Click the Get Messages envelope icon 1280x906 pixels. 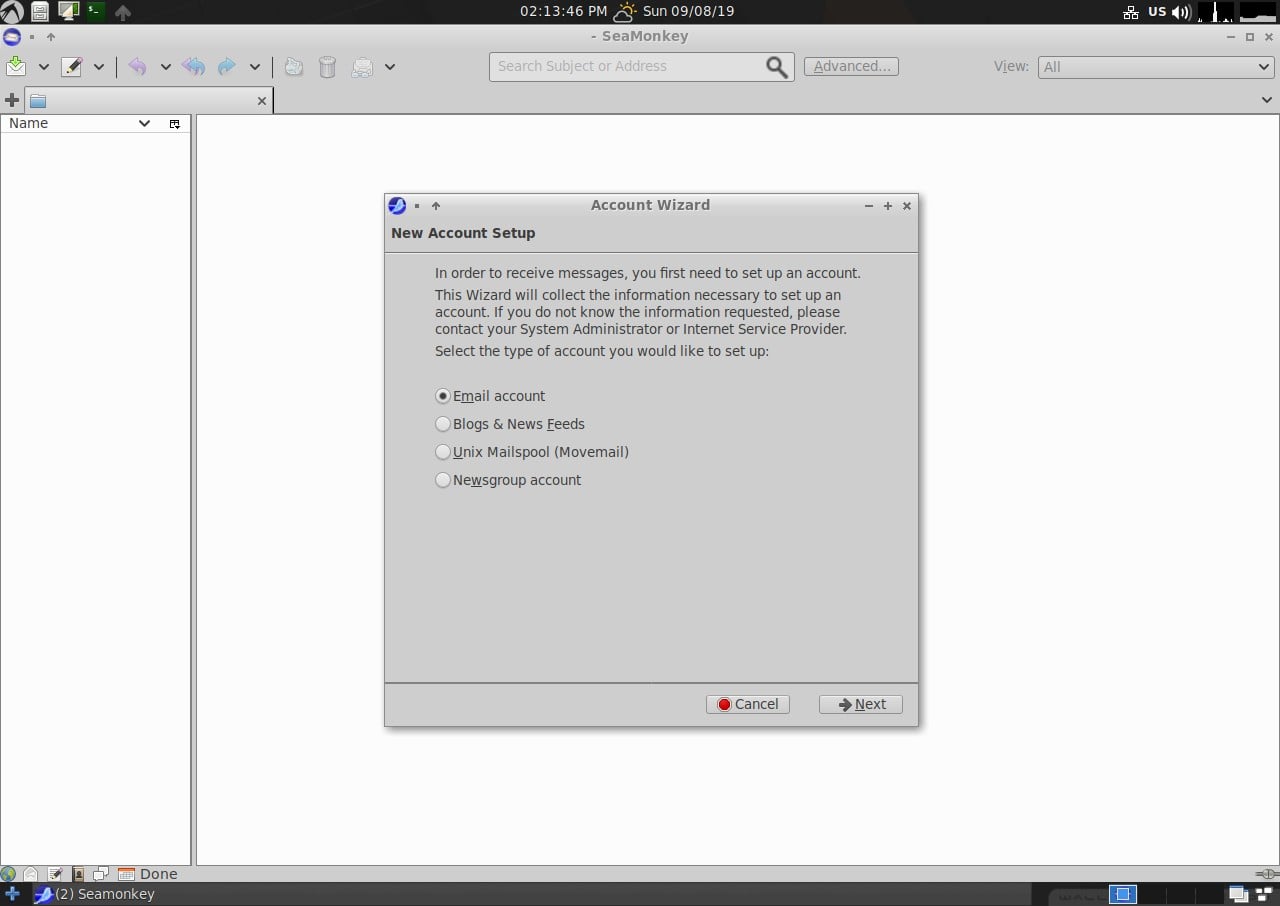(x=16, y=66)
